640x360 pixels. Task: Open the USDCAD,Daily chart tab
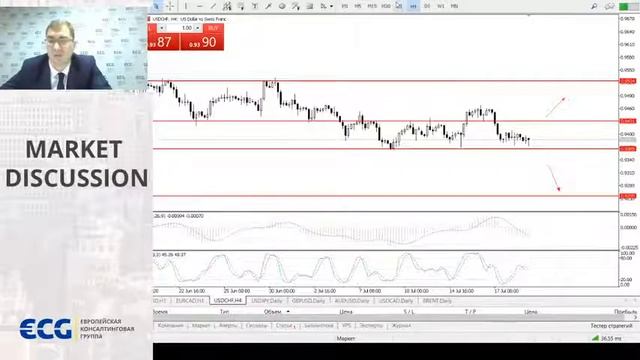click(396, 301)
